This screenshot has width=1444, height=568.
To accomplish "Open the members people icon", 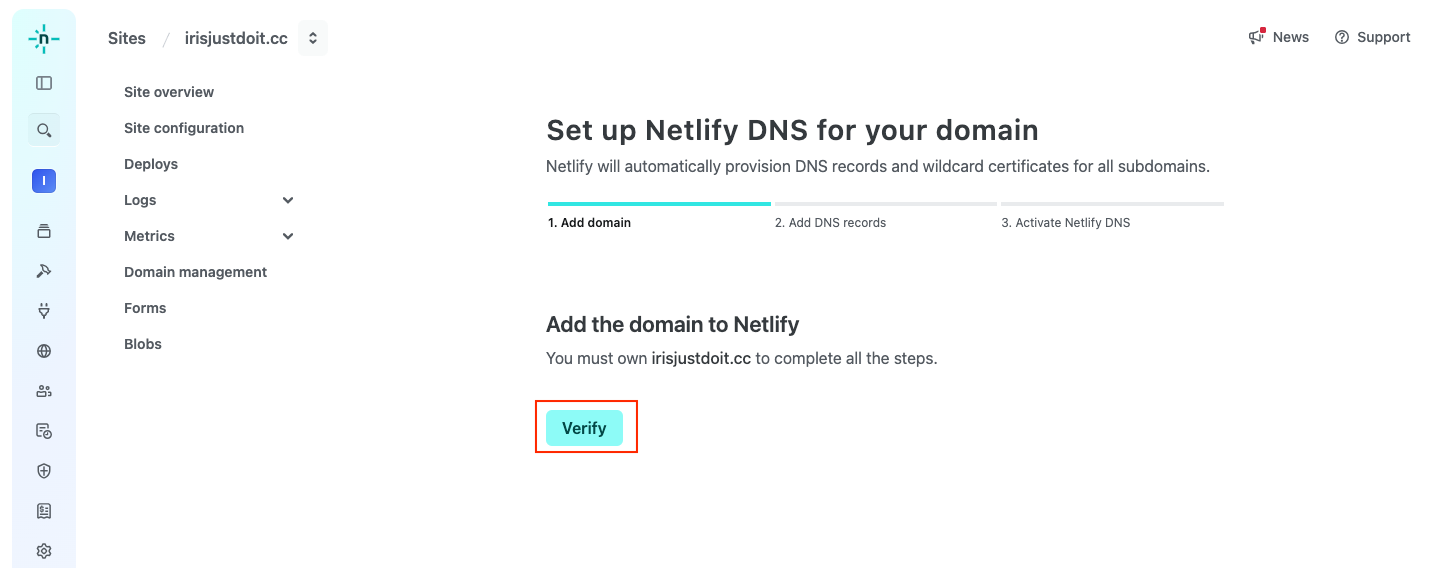I will click(x=43, y=391).
